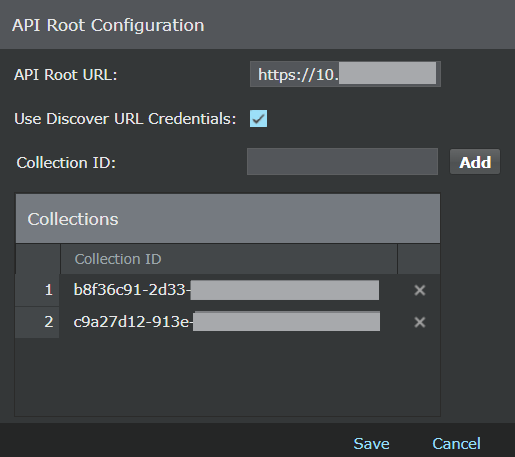
Task: Focus the API Root URL input field
Action: tap(345, 74)
